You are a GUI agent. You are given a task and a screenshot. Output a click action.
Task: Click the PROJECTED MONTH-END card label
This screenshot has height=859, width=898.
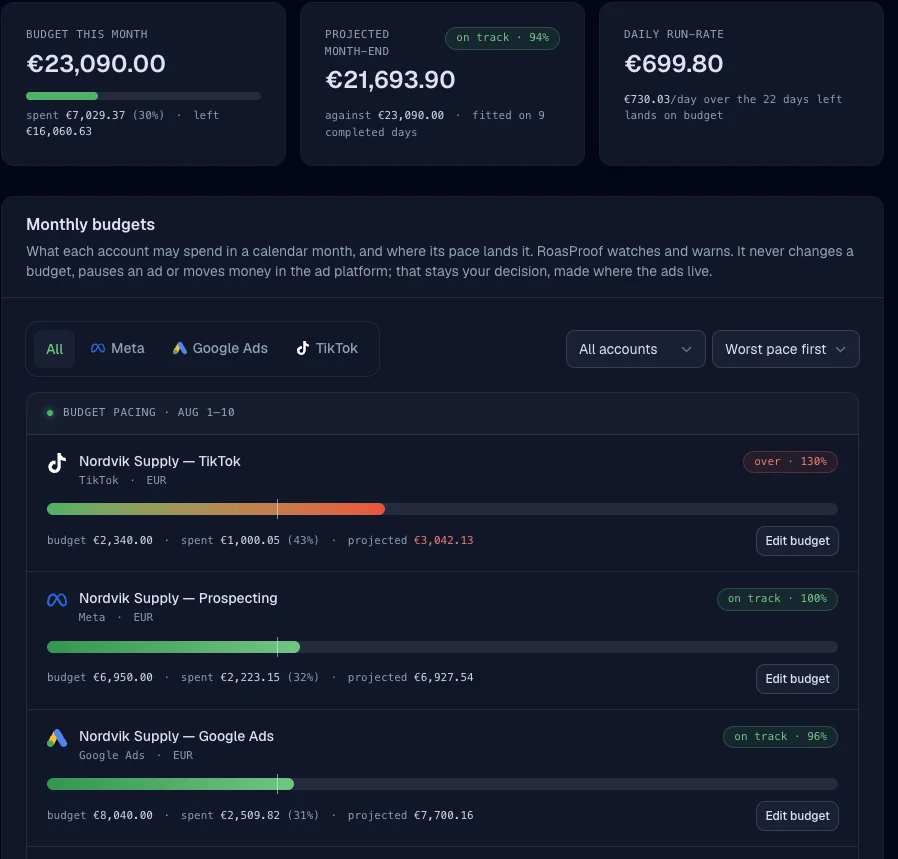tap(357, 43)
